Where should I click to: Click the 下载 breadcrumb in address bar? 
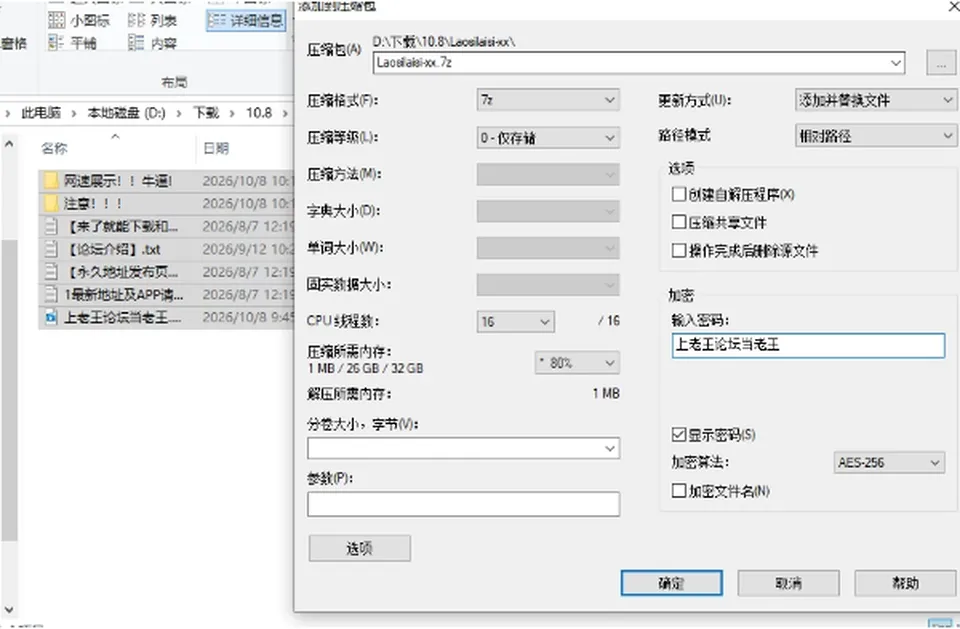tap(206, 113)
